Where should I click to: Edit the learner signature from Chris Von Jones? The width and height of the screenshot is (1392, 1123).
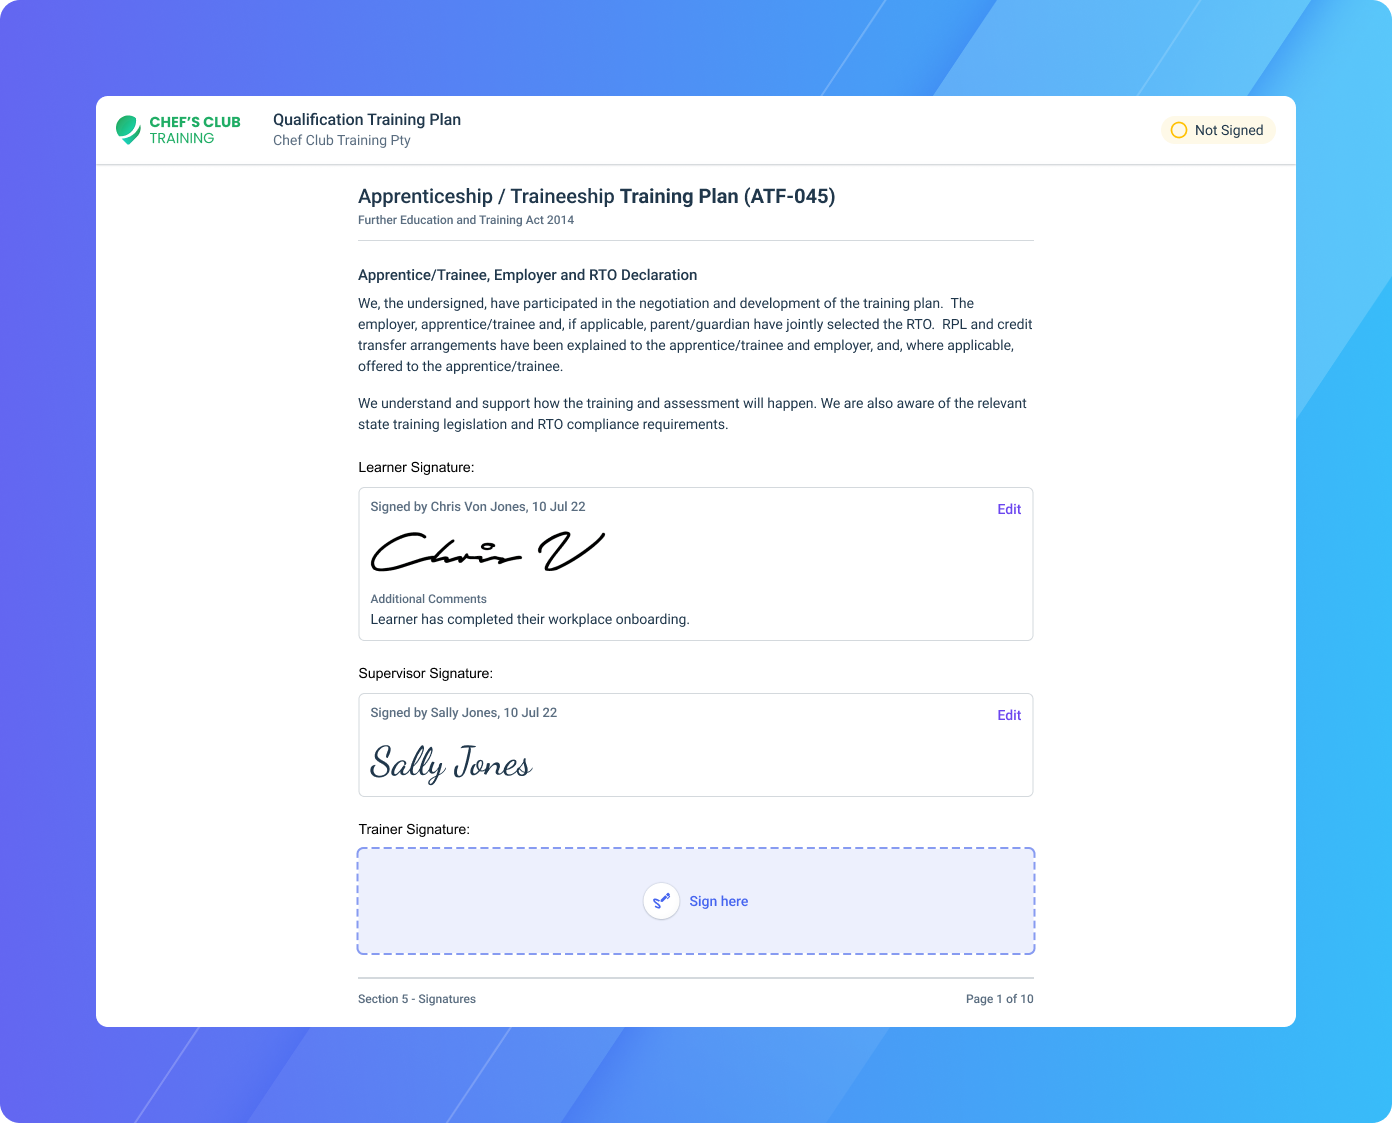[1009, 509]
